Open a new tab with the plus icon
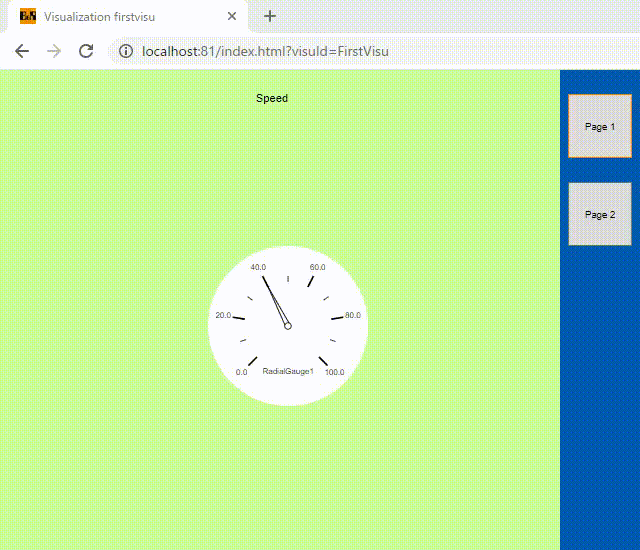 point(270,16)
